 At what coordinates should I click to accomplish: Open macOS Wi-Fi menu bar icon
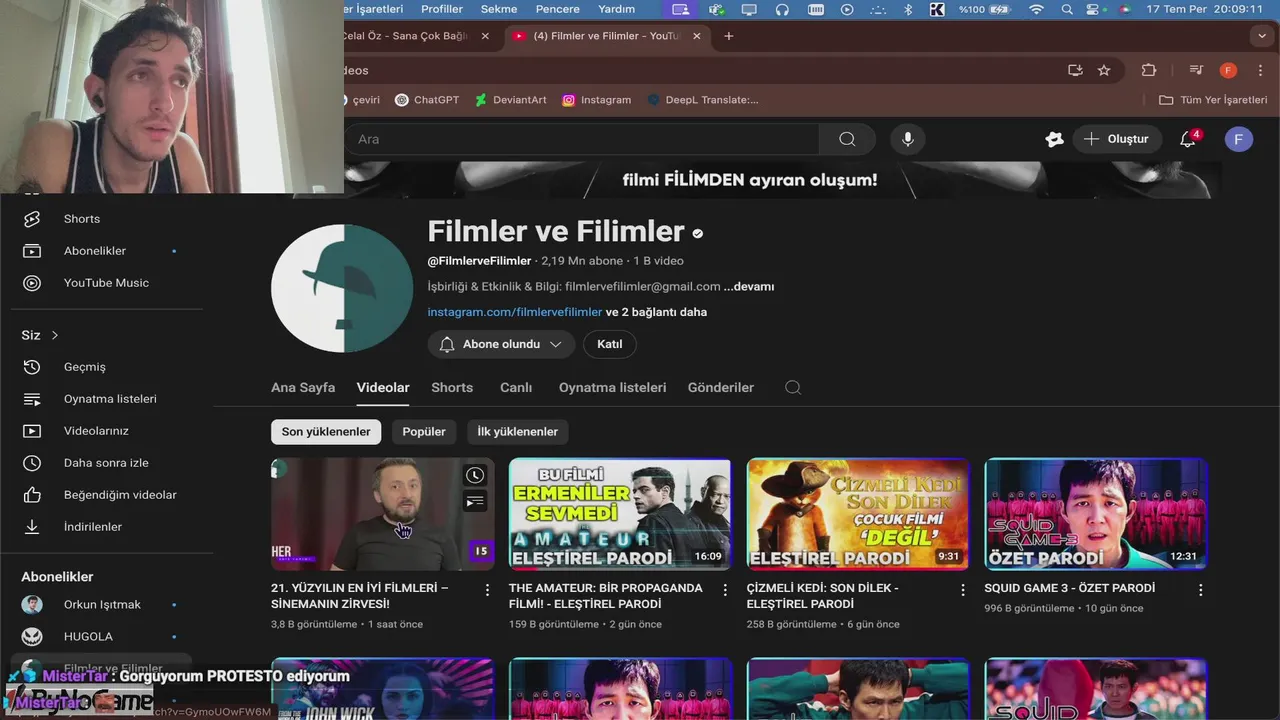click(1036, 9)
